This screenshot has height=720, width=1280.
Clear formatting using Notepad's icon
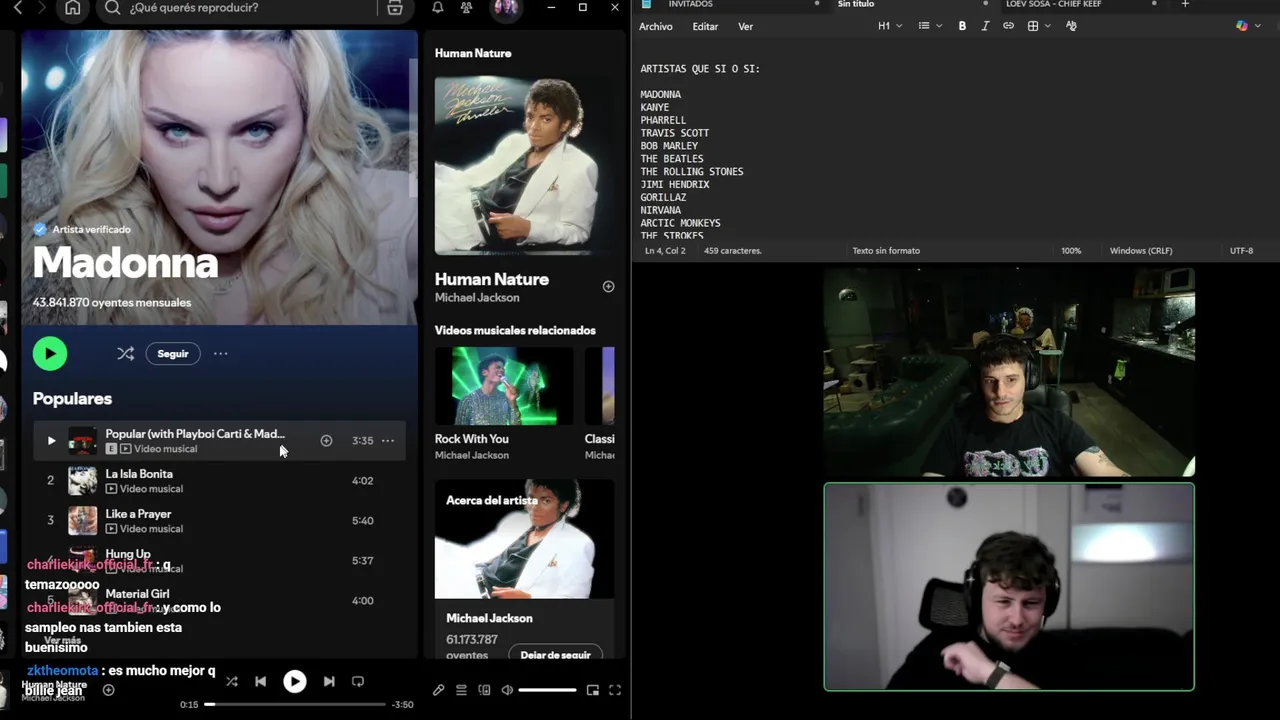[1071, 26]
